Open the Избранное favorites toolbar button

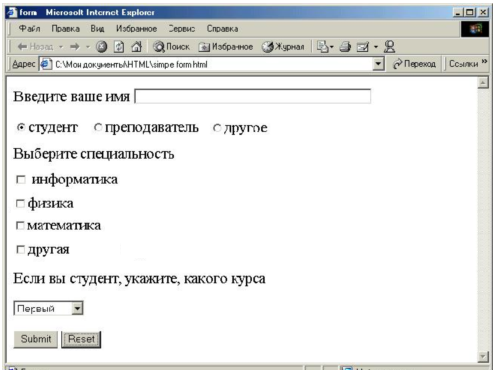(x=226, y=47)
